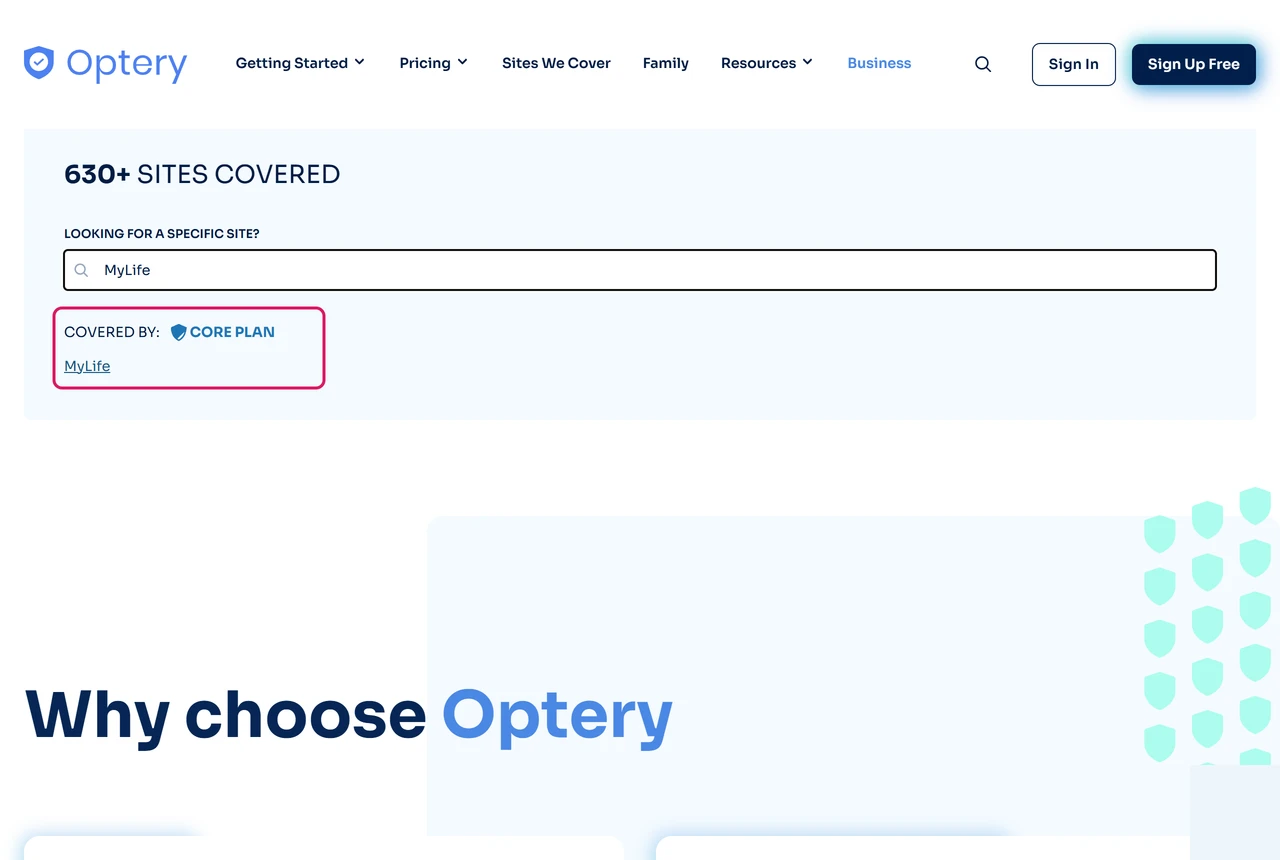Viewport: 1280px width, 860px height.
Task: Open the Sites We Cover page
Action: pos(556,63)
